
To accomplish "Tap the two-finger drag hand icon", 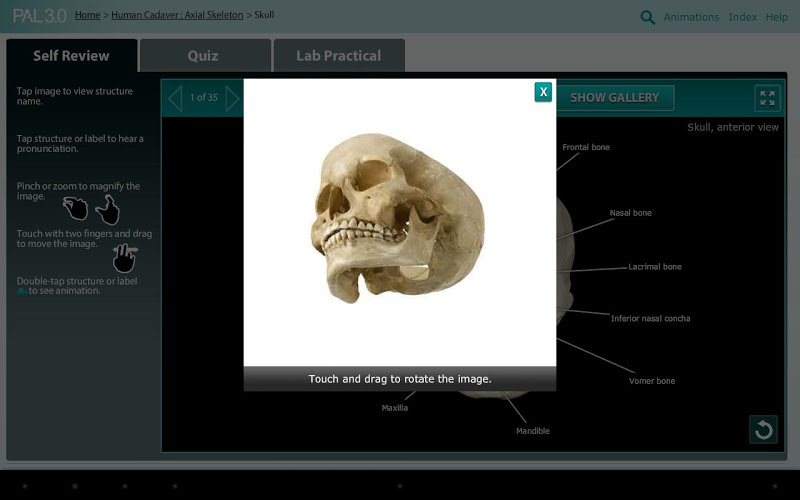I will [x=124, y=258].
